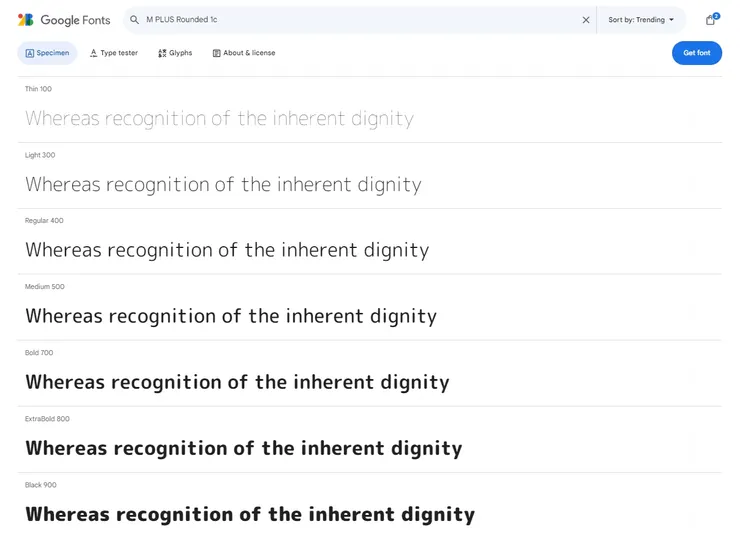
Task: Click the Black 900 specimen text
Action: 250,514
